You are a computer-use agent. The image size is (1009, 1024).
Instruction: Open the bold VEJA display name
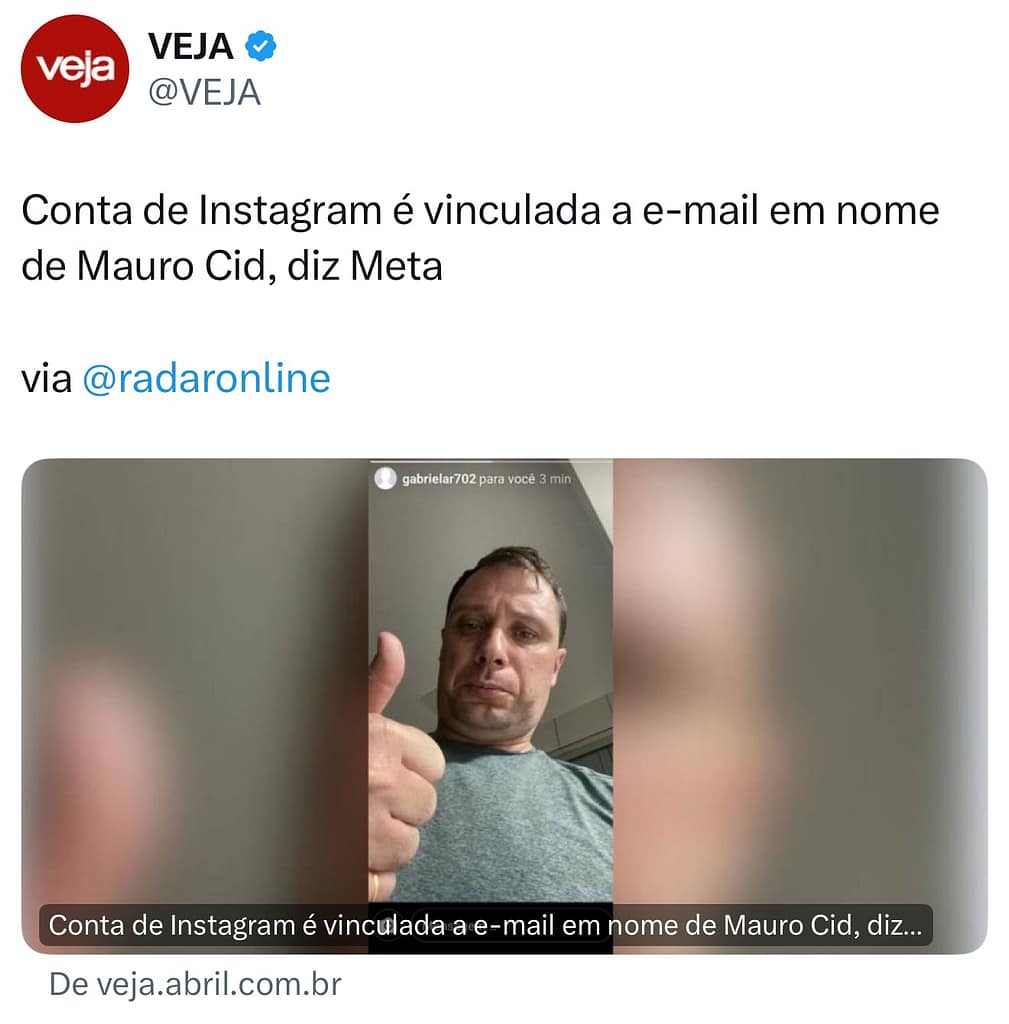(x=190, y=46)
